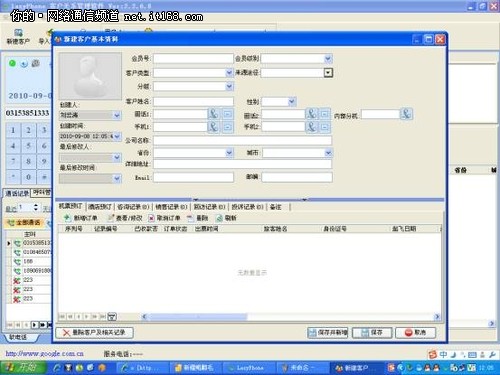Open the 来源途径 dropdown
Viewport: 500px width, 375px height.
328,73
